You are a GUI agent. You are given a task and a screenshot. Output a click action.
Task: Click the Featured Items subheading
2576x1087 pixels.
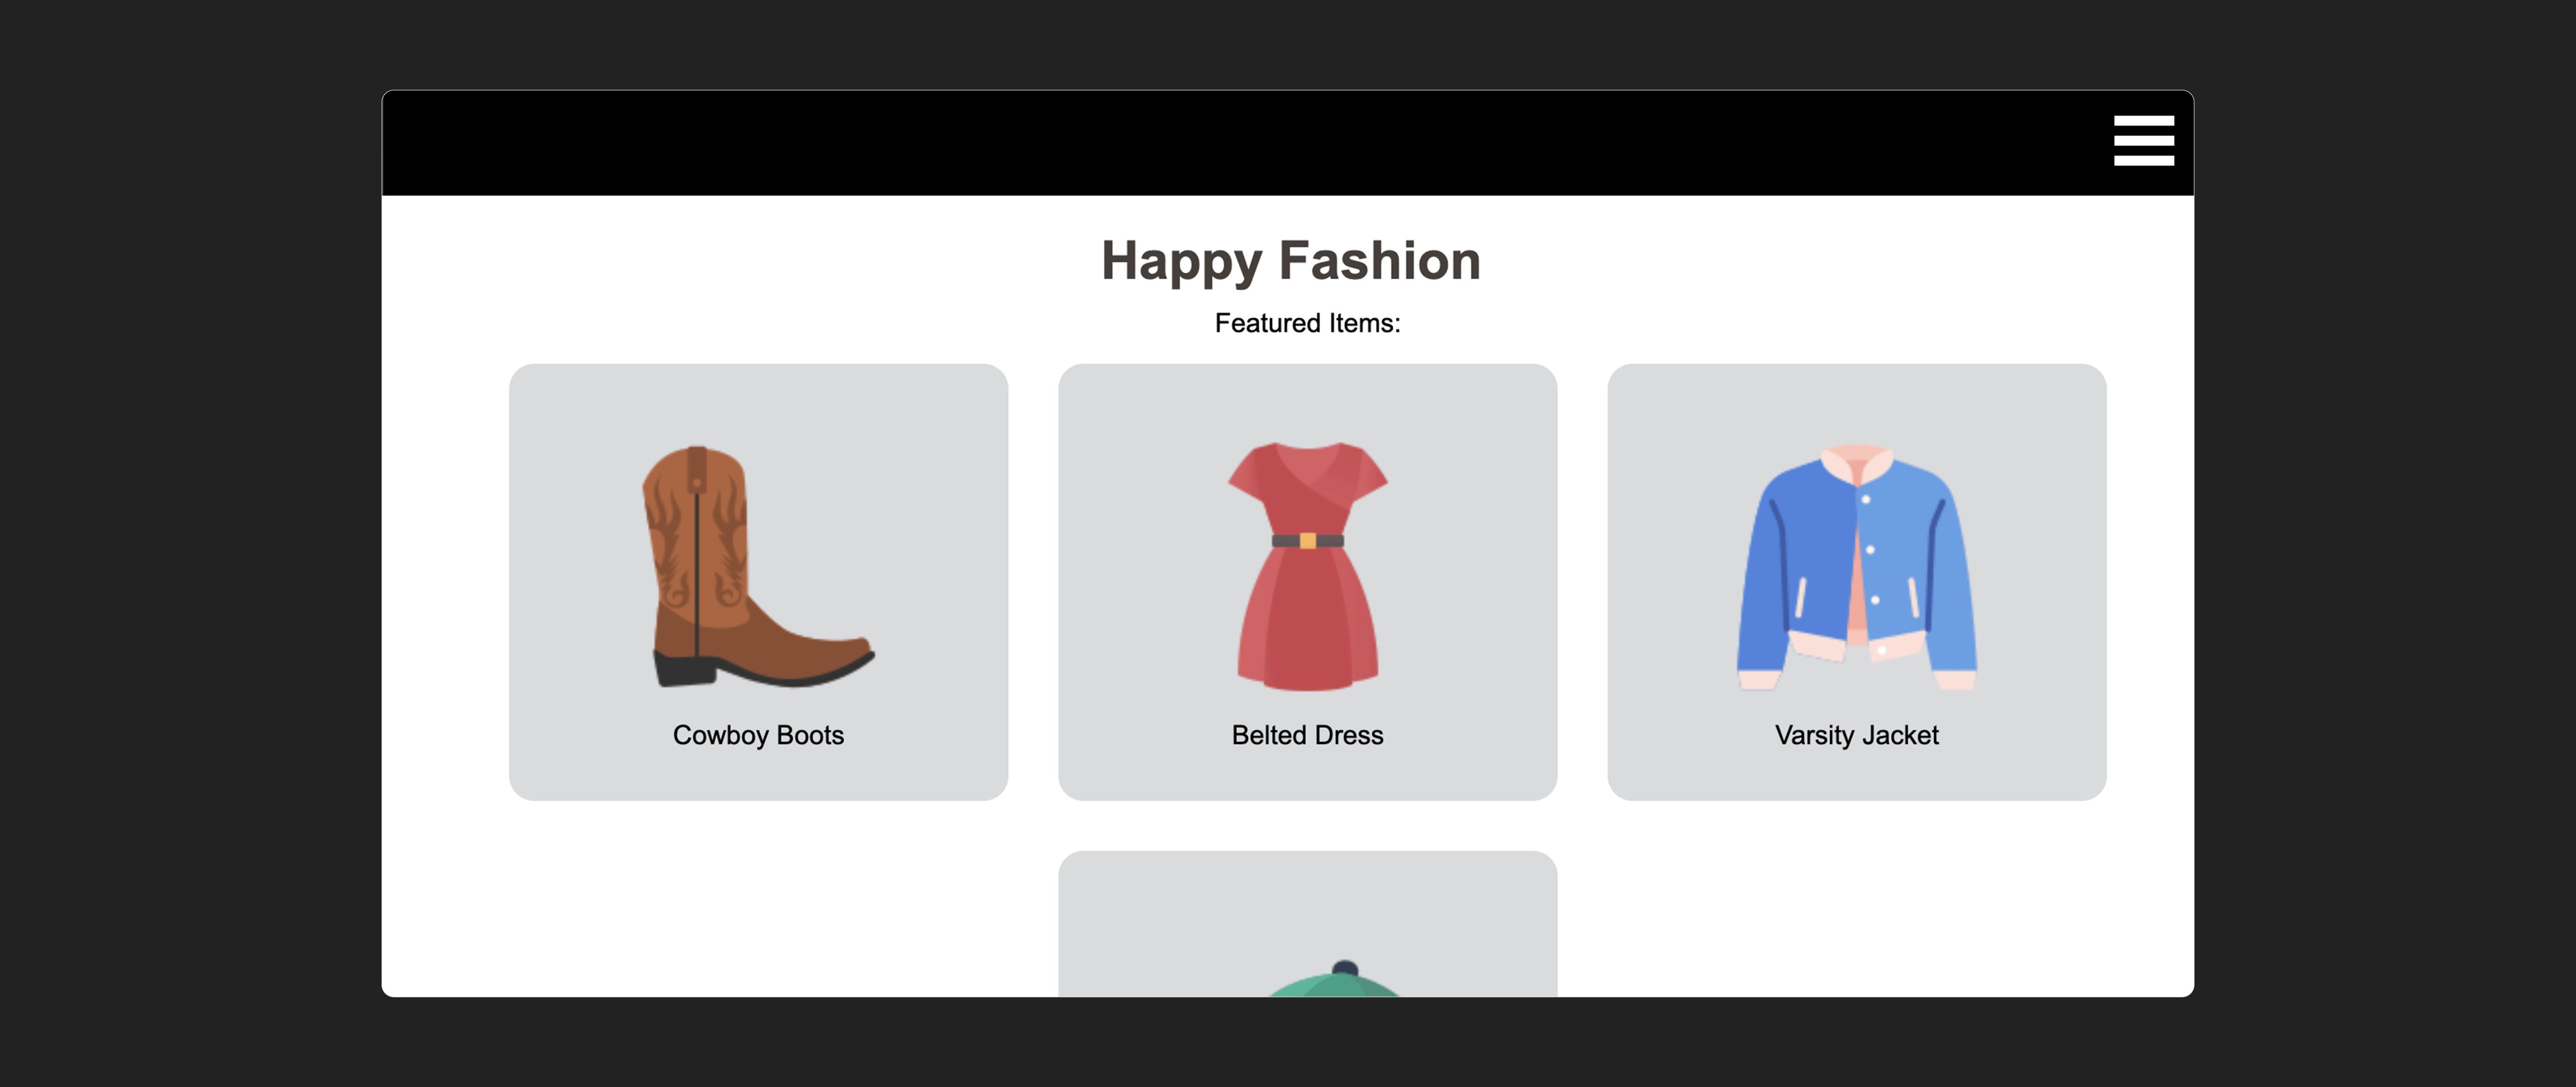tap(1307, 323)
